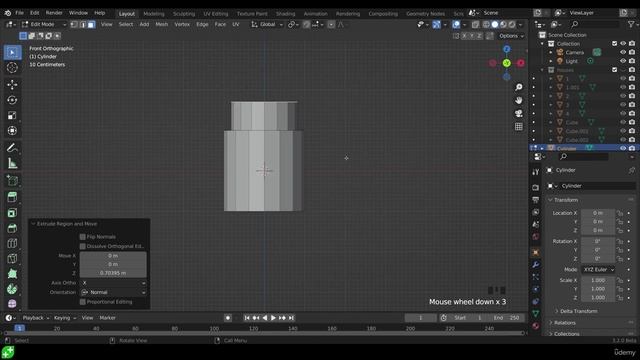Disable render for Camera object
This screenshot has width=640, height=360.
pyautogui.click(x=632, y=52)
